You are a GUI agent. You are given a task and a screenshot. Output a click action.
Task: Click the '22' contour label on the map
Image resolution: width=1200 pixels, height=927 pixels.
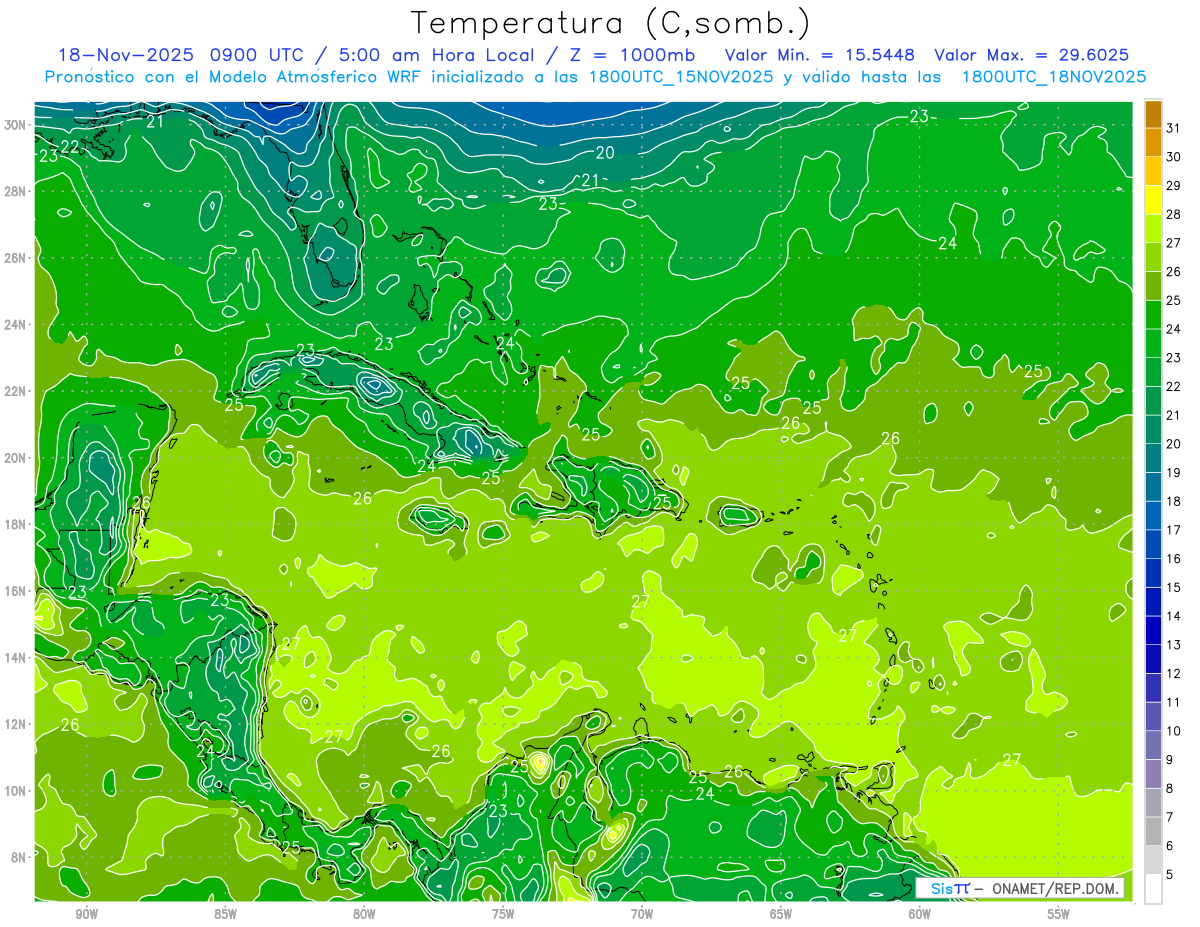click(x=70, y=146)
